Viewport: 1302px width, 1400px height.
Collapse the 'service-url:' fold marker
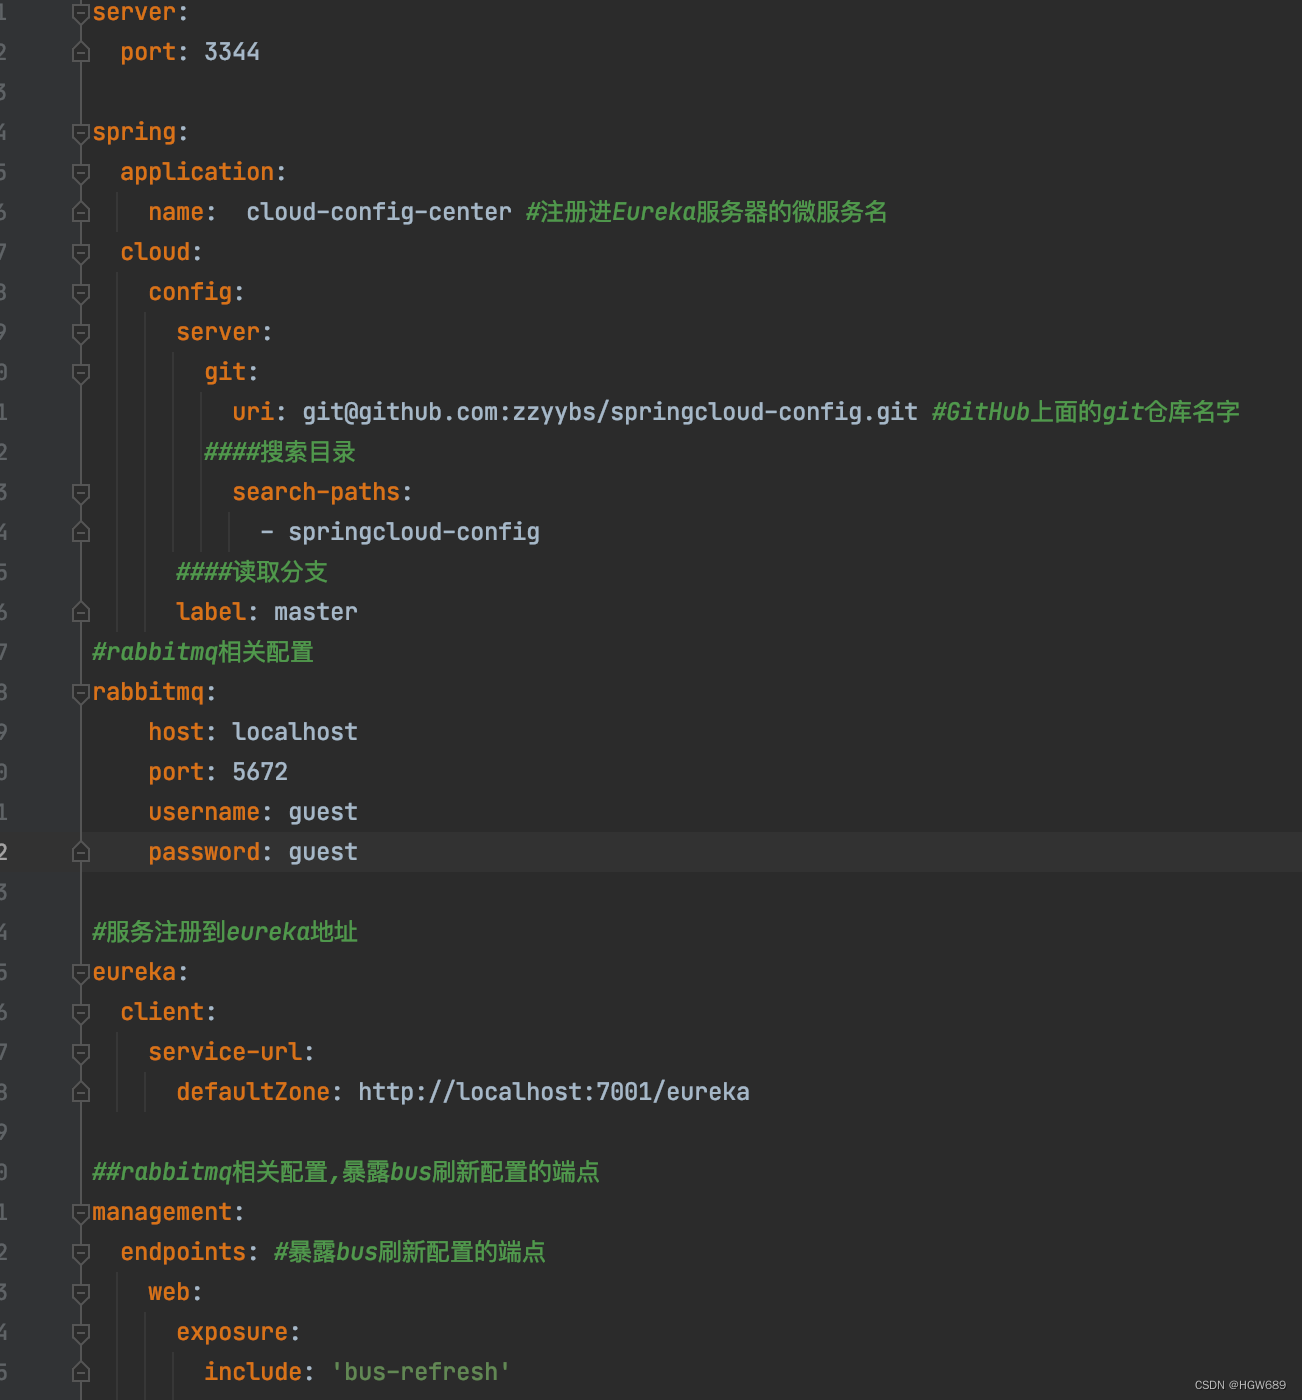click(81, 1053)
